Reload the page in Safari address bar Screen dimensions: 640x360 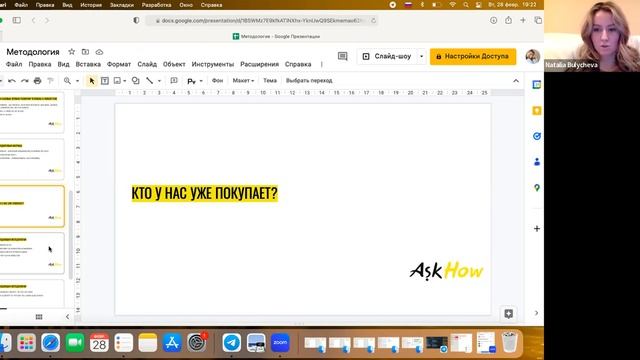tap(373, 20)
